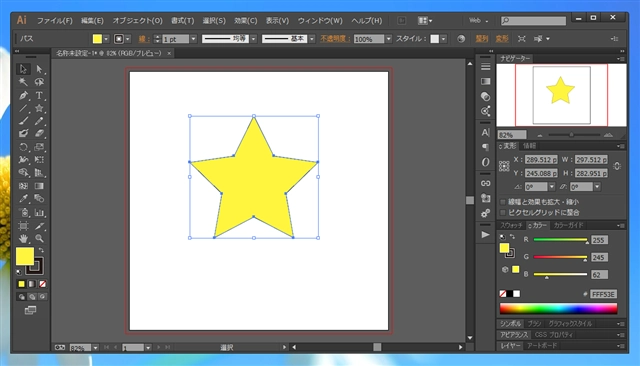Switch to the カラーガイド tab
640x366 pixels.
[x=569, y=225]
